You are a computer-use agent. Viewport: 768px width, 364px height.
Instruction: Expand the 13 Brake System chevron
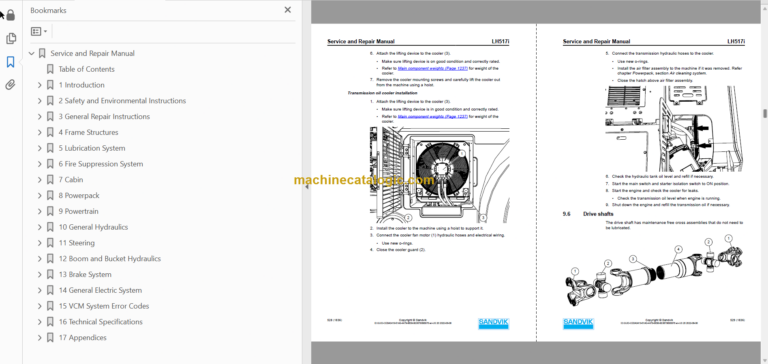[x=40, y=274]
